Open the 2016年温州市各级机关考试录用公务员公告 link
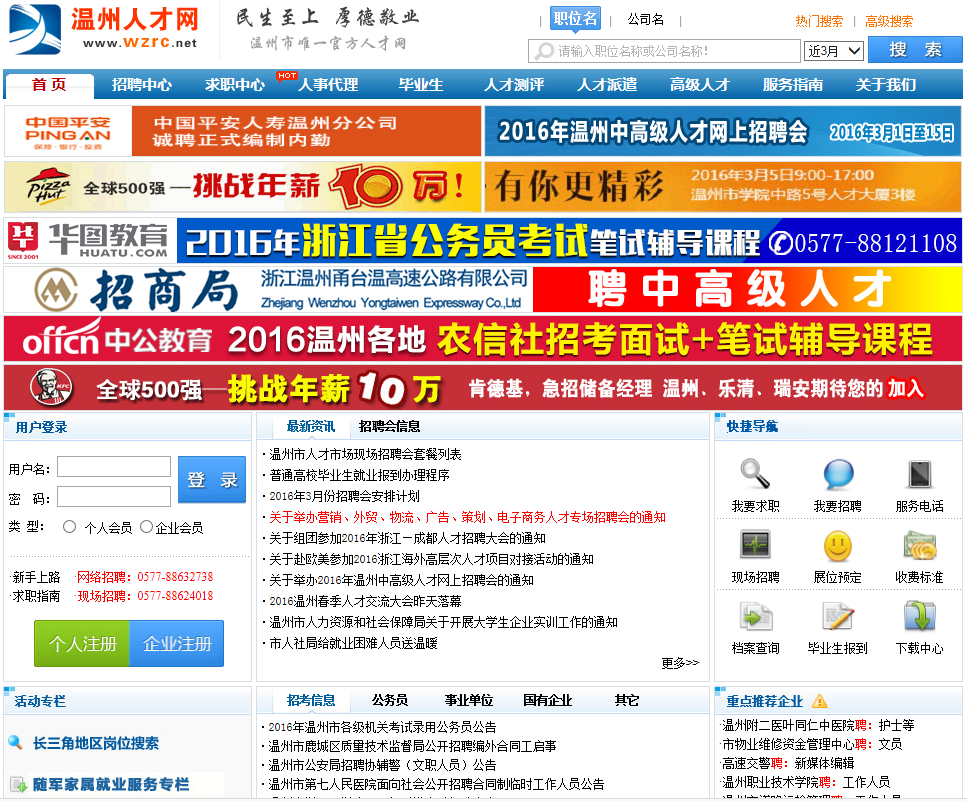The height and width of the screenshot is (801, 967). coord(382,727)
